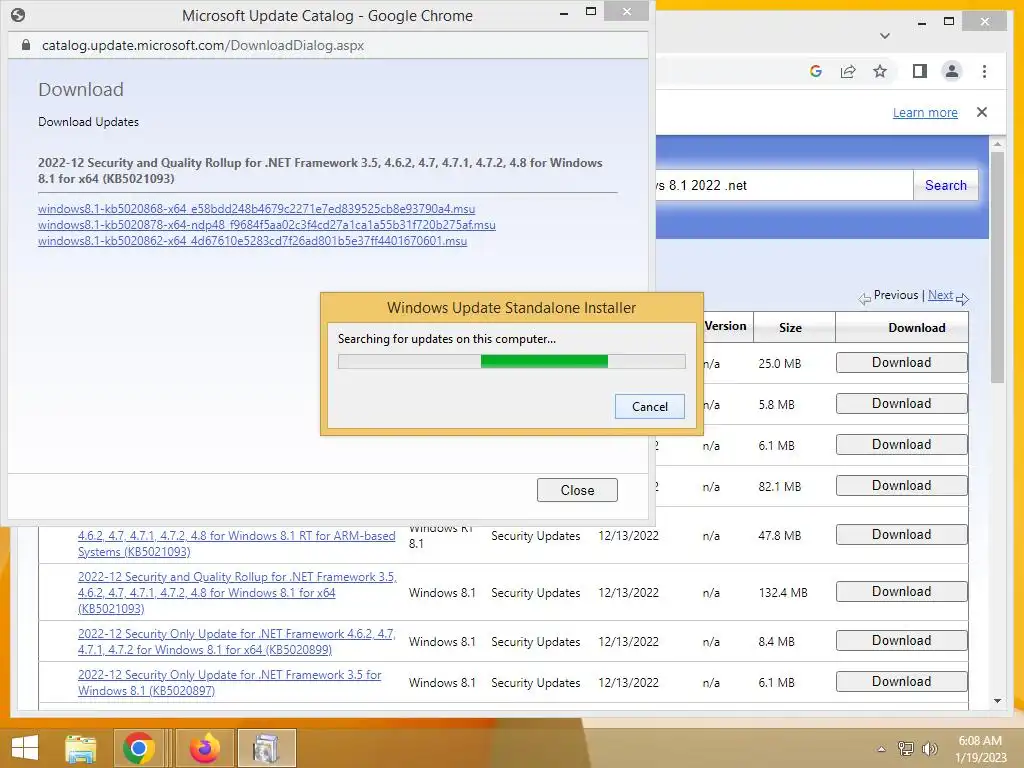Viewport: 1024px width, 768px height.
Task: Share this page using the share icon
Action: (848, 71)
